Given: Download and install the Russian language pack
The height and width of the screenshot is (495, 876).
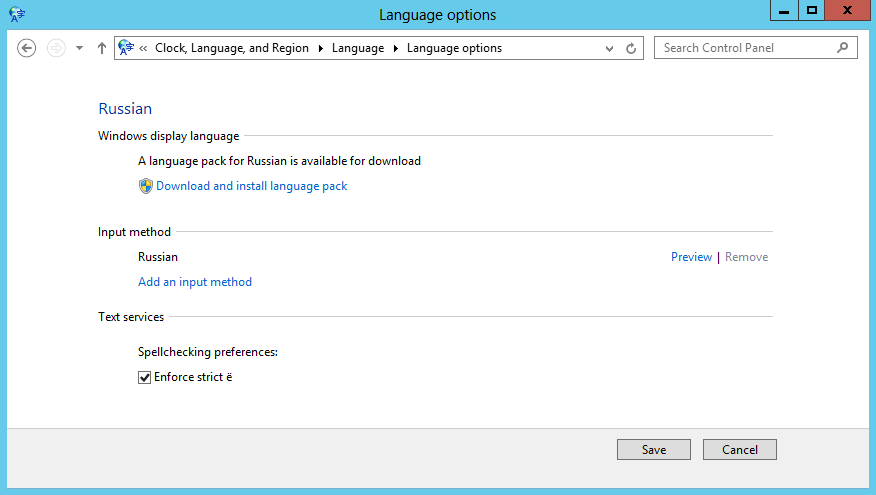Looking at the screenshot, I should pyautogui.click(x=251, y=186).
